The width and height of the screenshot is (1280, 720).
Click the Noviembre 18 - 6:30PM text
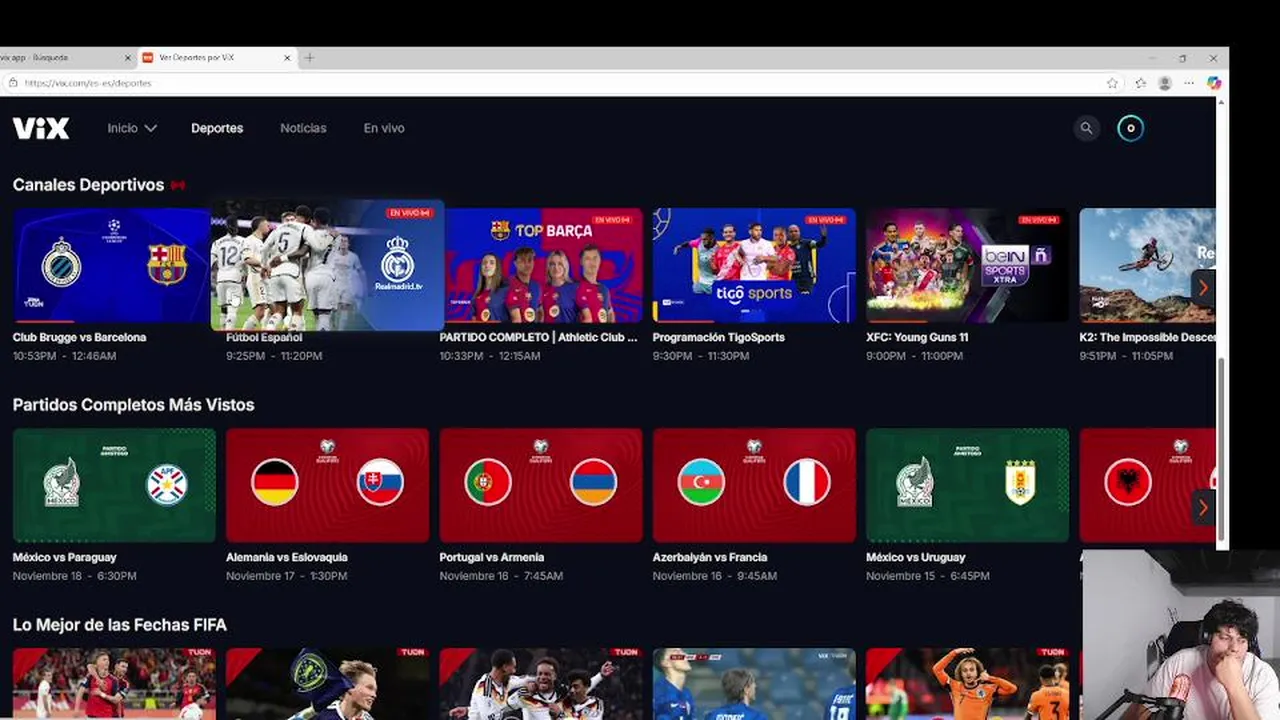coord(75,576)
